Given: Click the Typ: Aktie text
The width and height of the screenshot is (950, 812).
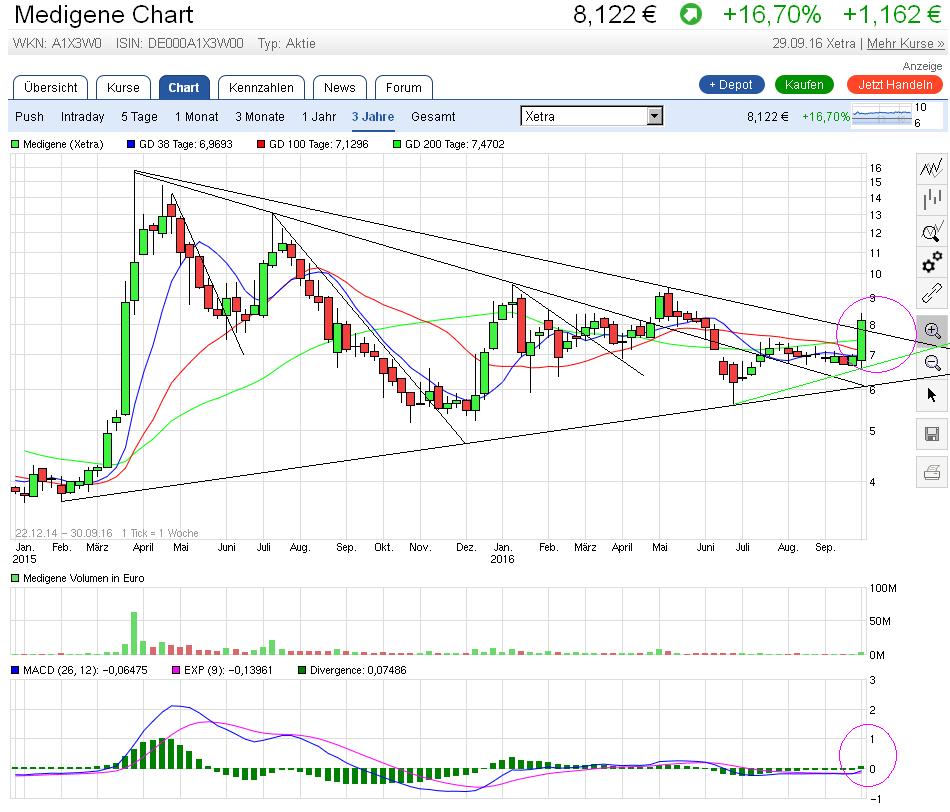Looking at the screenshot, I should (x=287, y=44).
